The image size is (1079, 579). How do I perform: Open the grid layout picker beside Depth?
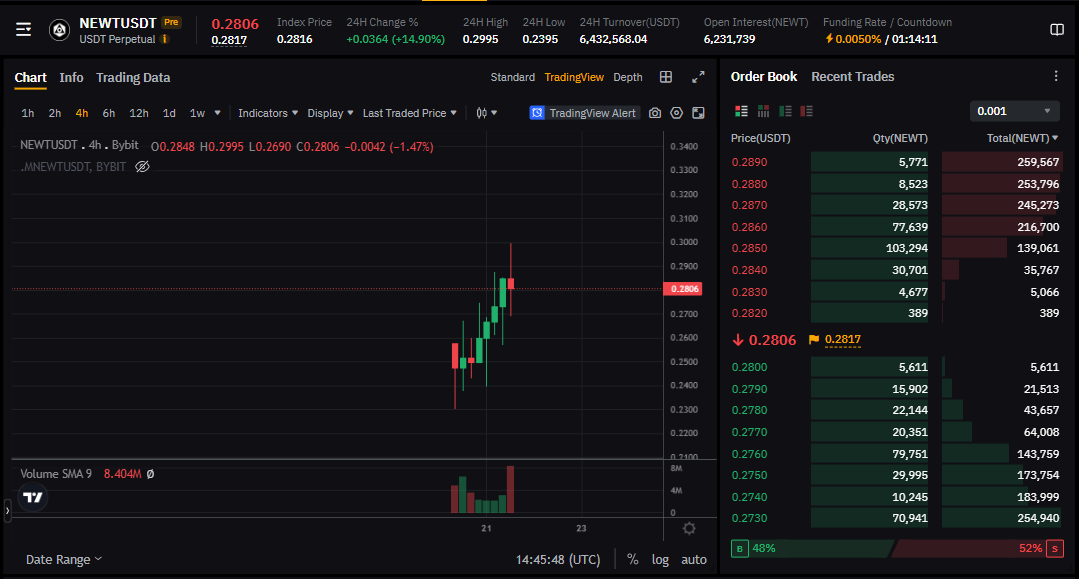click(x=665, y=76)
